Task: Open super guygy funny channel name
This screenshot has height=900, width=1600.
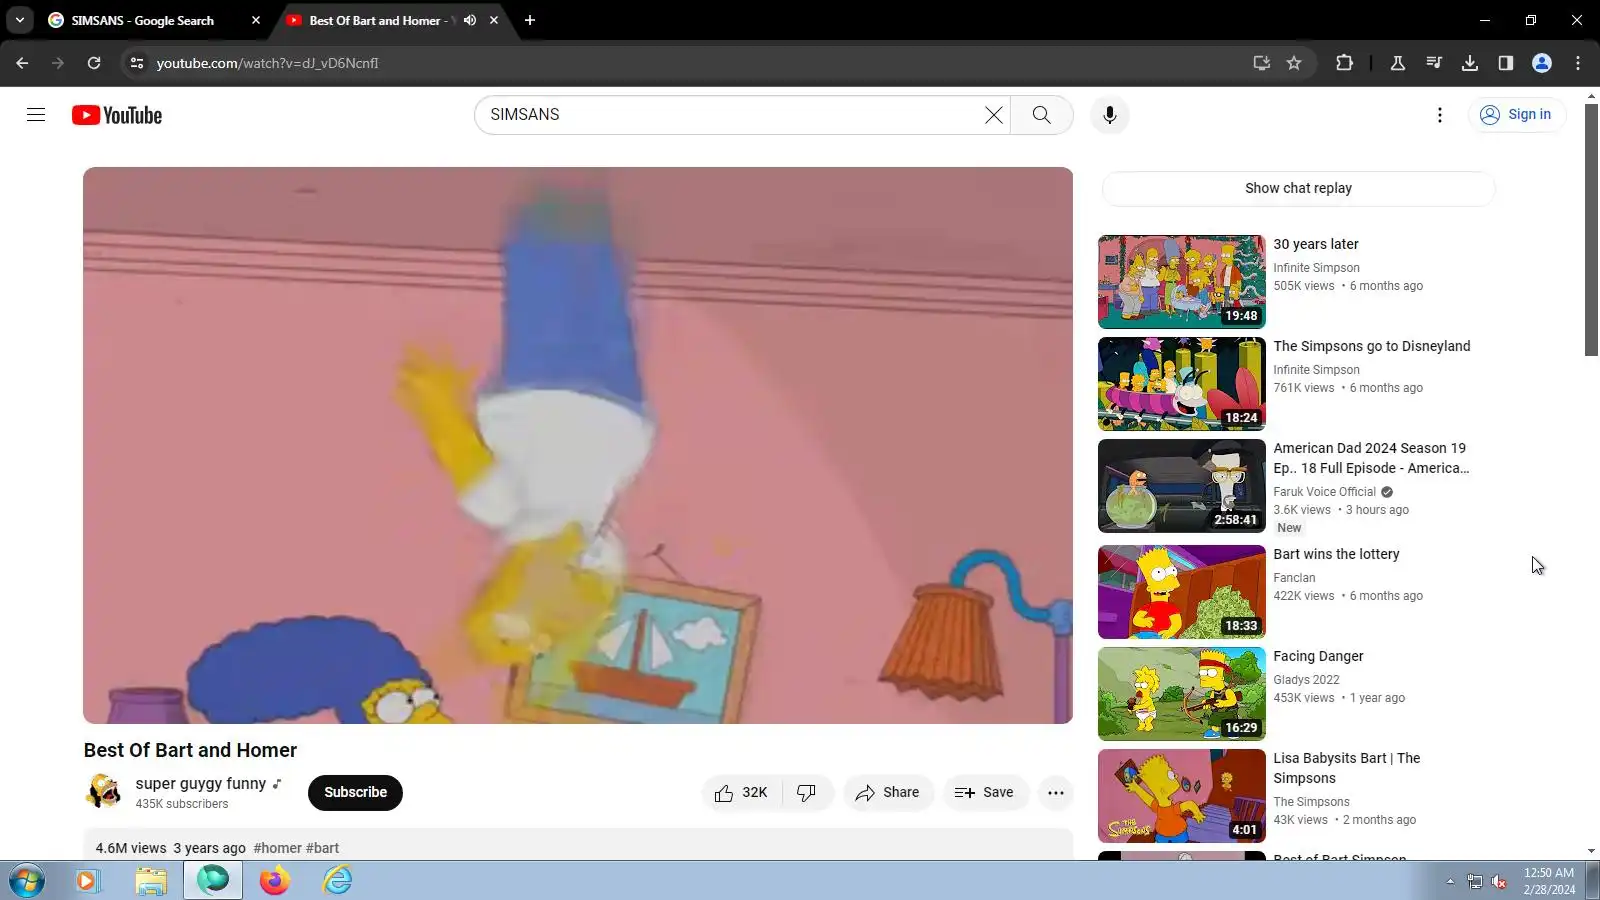Action: (201, 784)
